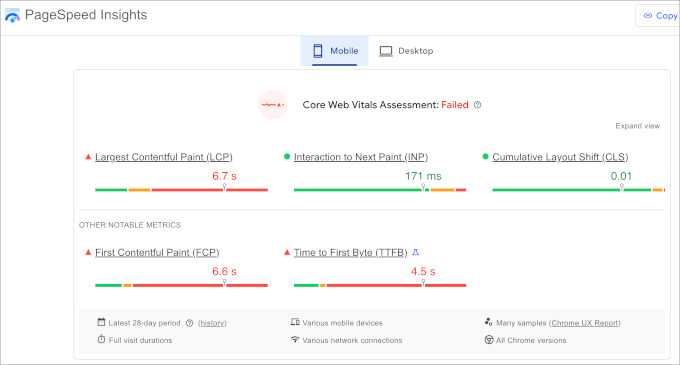This screenshot has height=365, width=680.
Task: Click the TTFB distribution bar marker
Action: click(x=423, y=283)
